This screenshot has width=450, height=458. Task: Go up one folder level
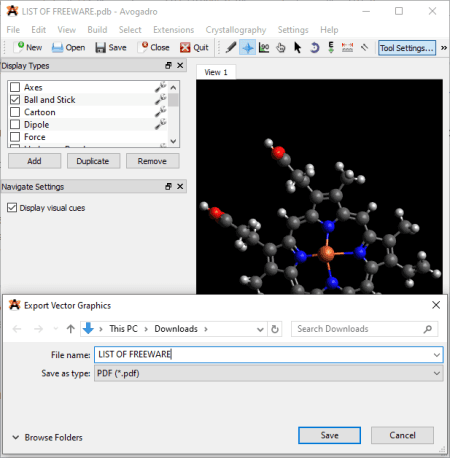tap(70, 329)
